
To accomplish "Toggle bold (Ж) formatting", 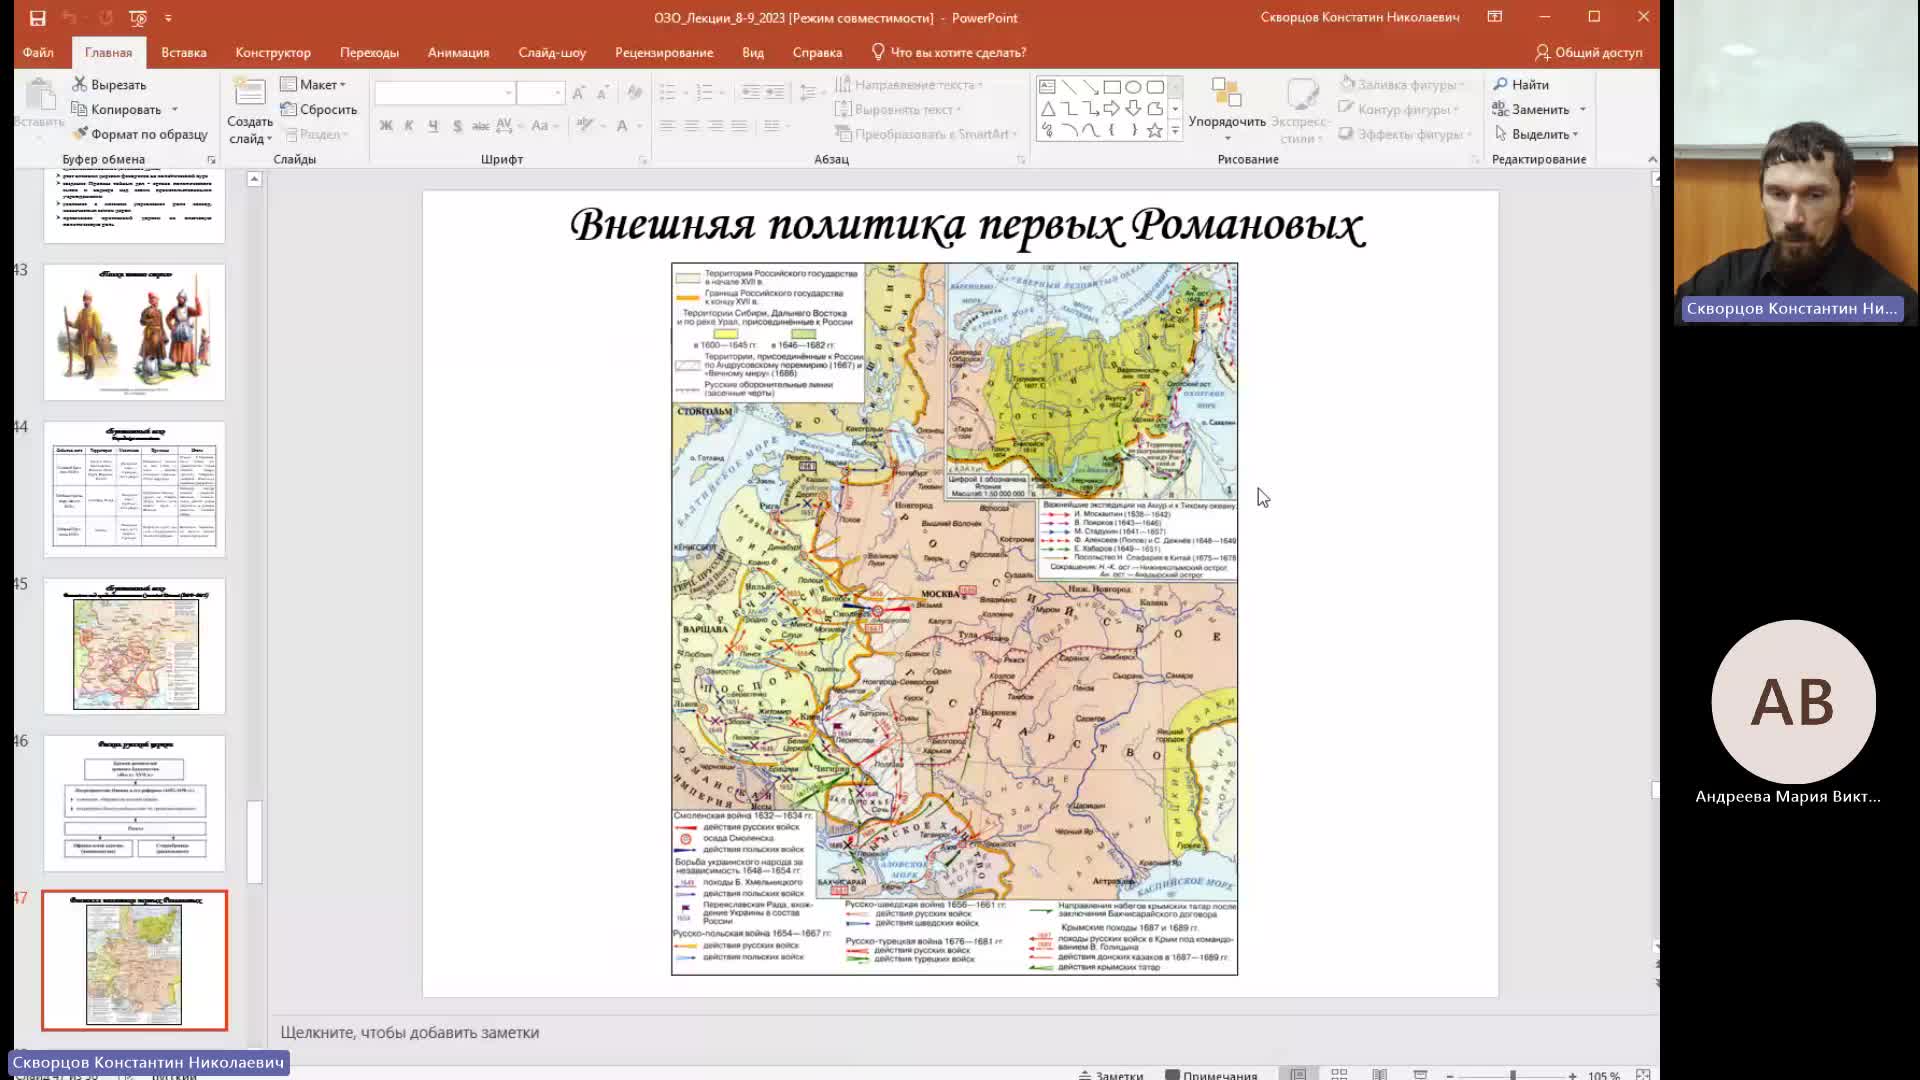I will [386, 126].
